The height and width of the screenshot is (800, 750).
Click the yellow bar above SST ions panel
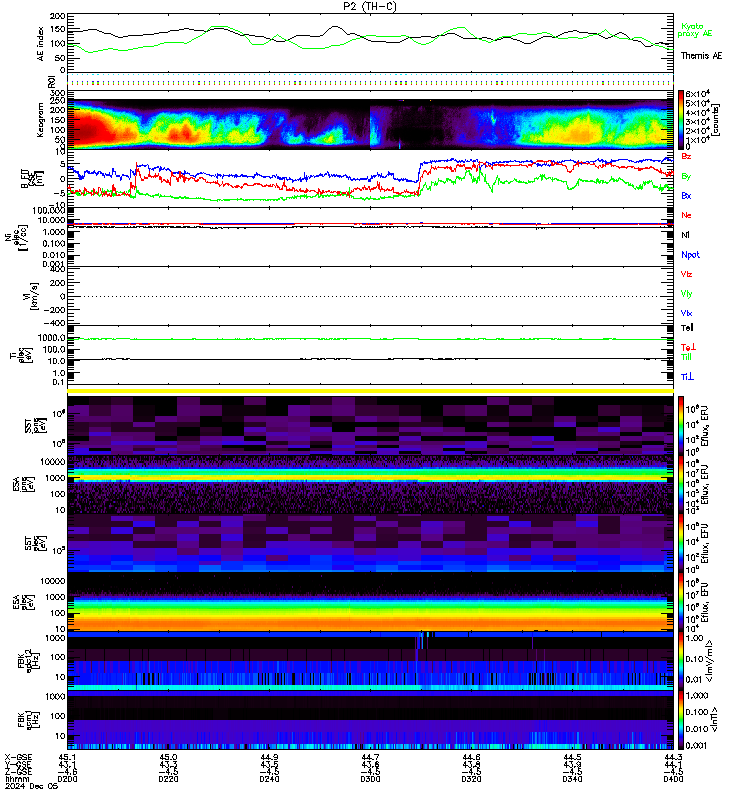pyautogui.click(x=370, y=391)
